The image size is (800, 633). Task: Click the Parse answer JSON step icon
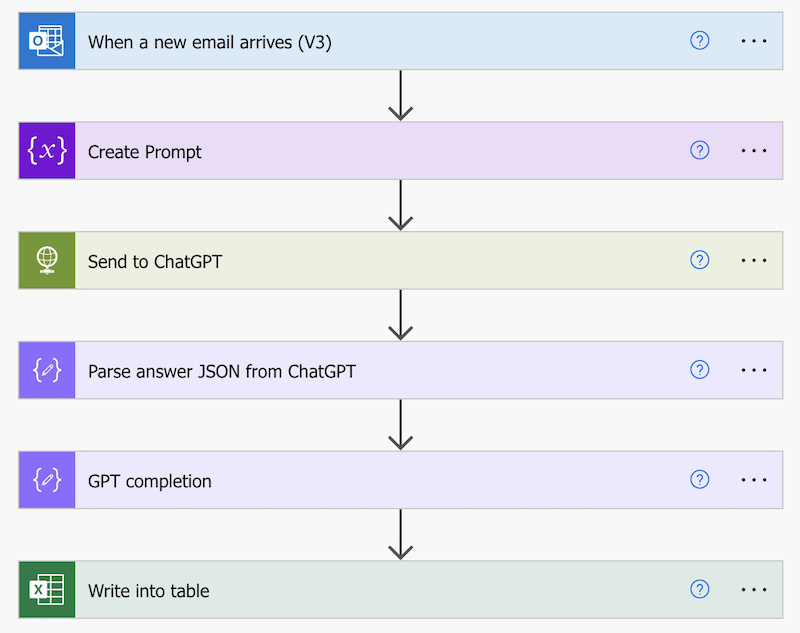click(46, 370)
